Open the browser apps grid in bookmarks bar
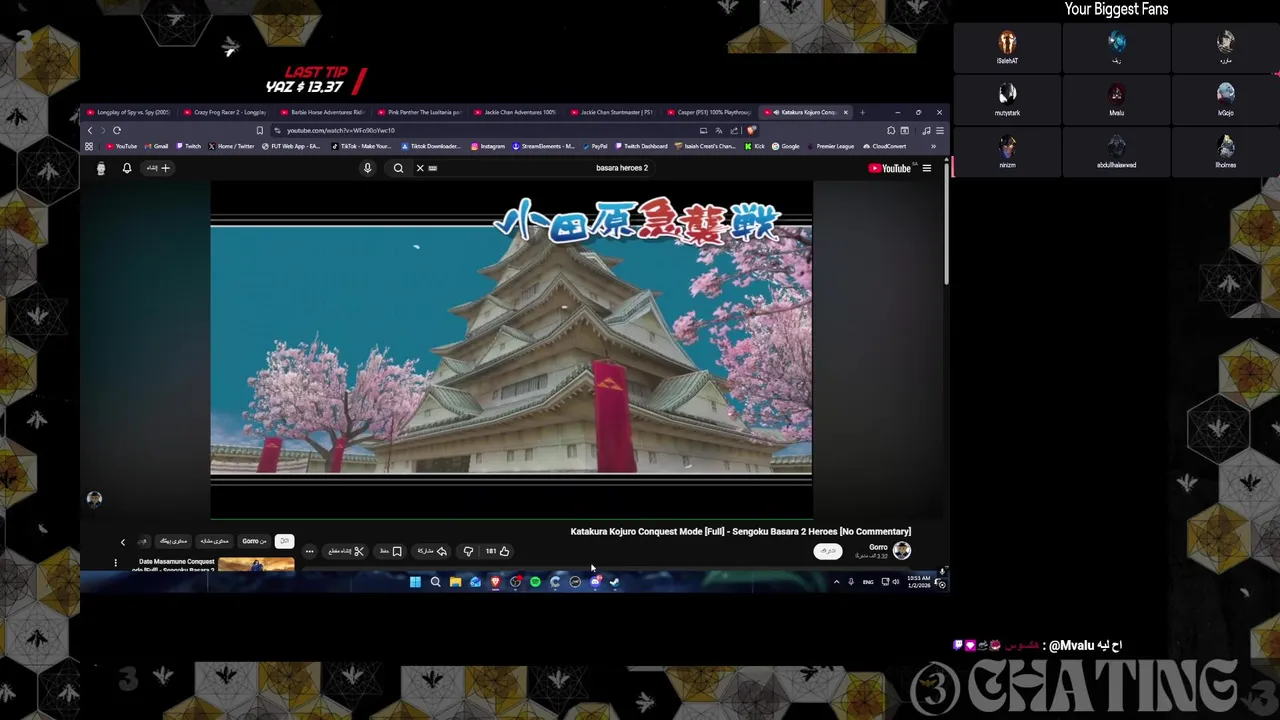1280x720 pixels. [88, 146]
